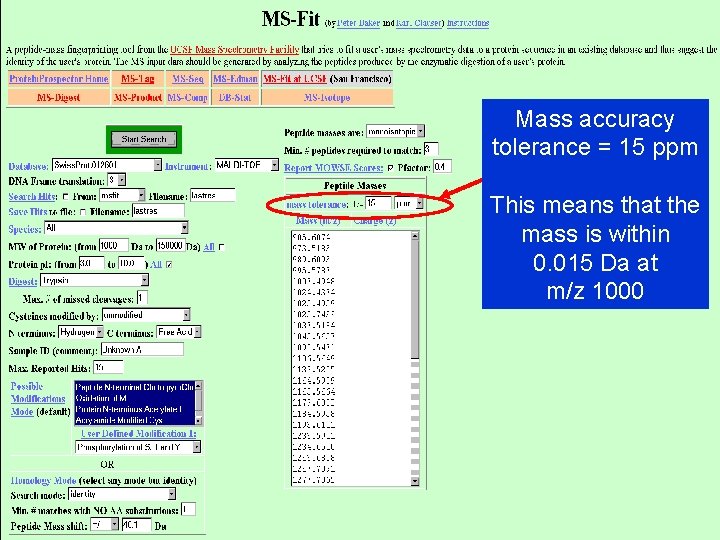This screenshot has width=720, height=540.
Task: Click the Sample ID comment field
Action: click(x=142, y=349)
